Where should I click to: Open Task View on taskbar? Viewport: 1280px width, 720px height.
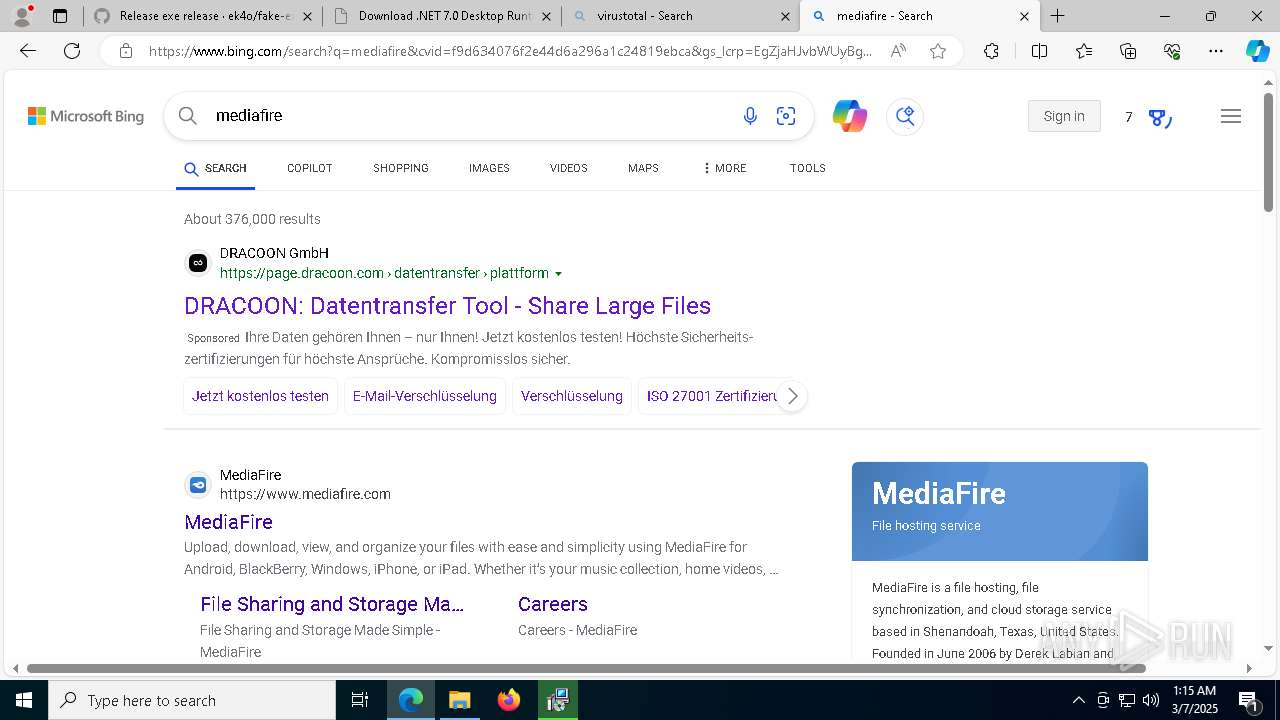pos(360,700)
